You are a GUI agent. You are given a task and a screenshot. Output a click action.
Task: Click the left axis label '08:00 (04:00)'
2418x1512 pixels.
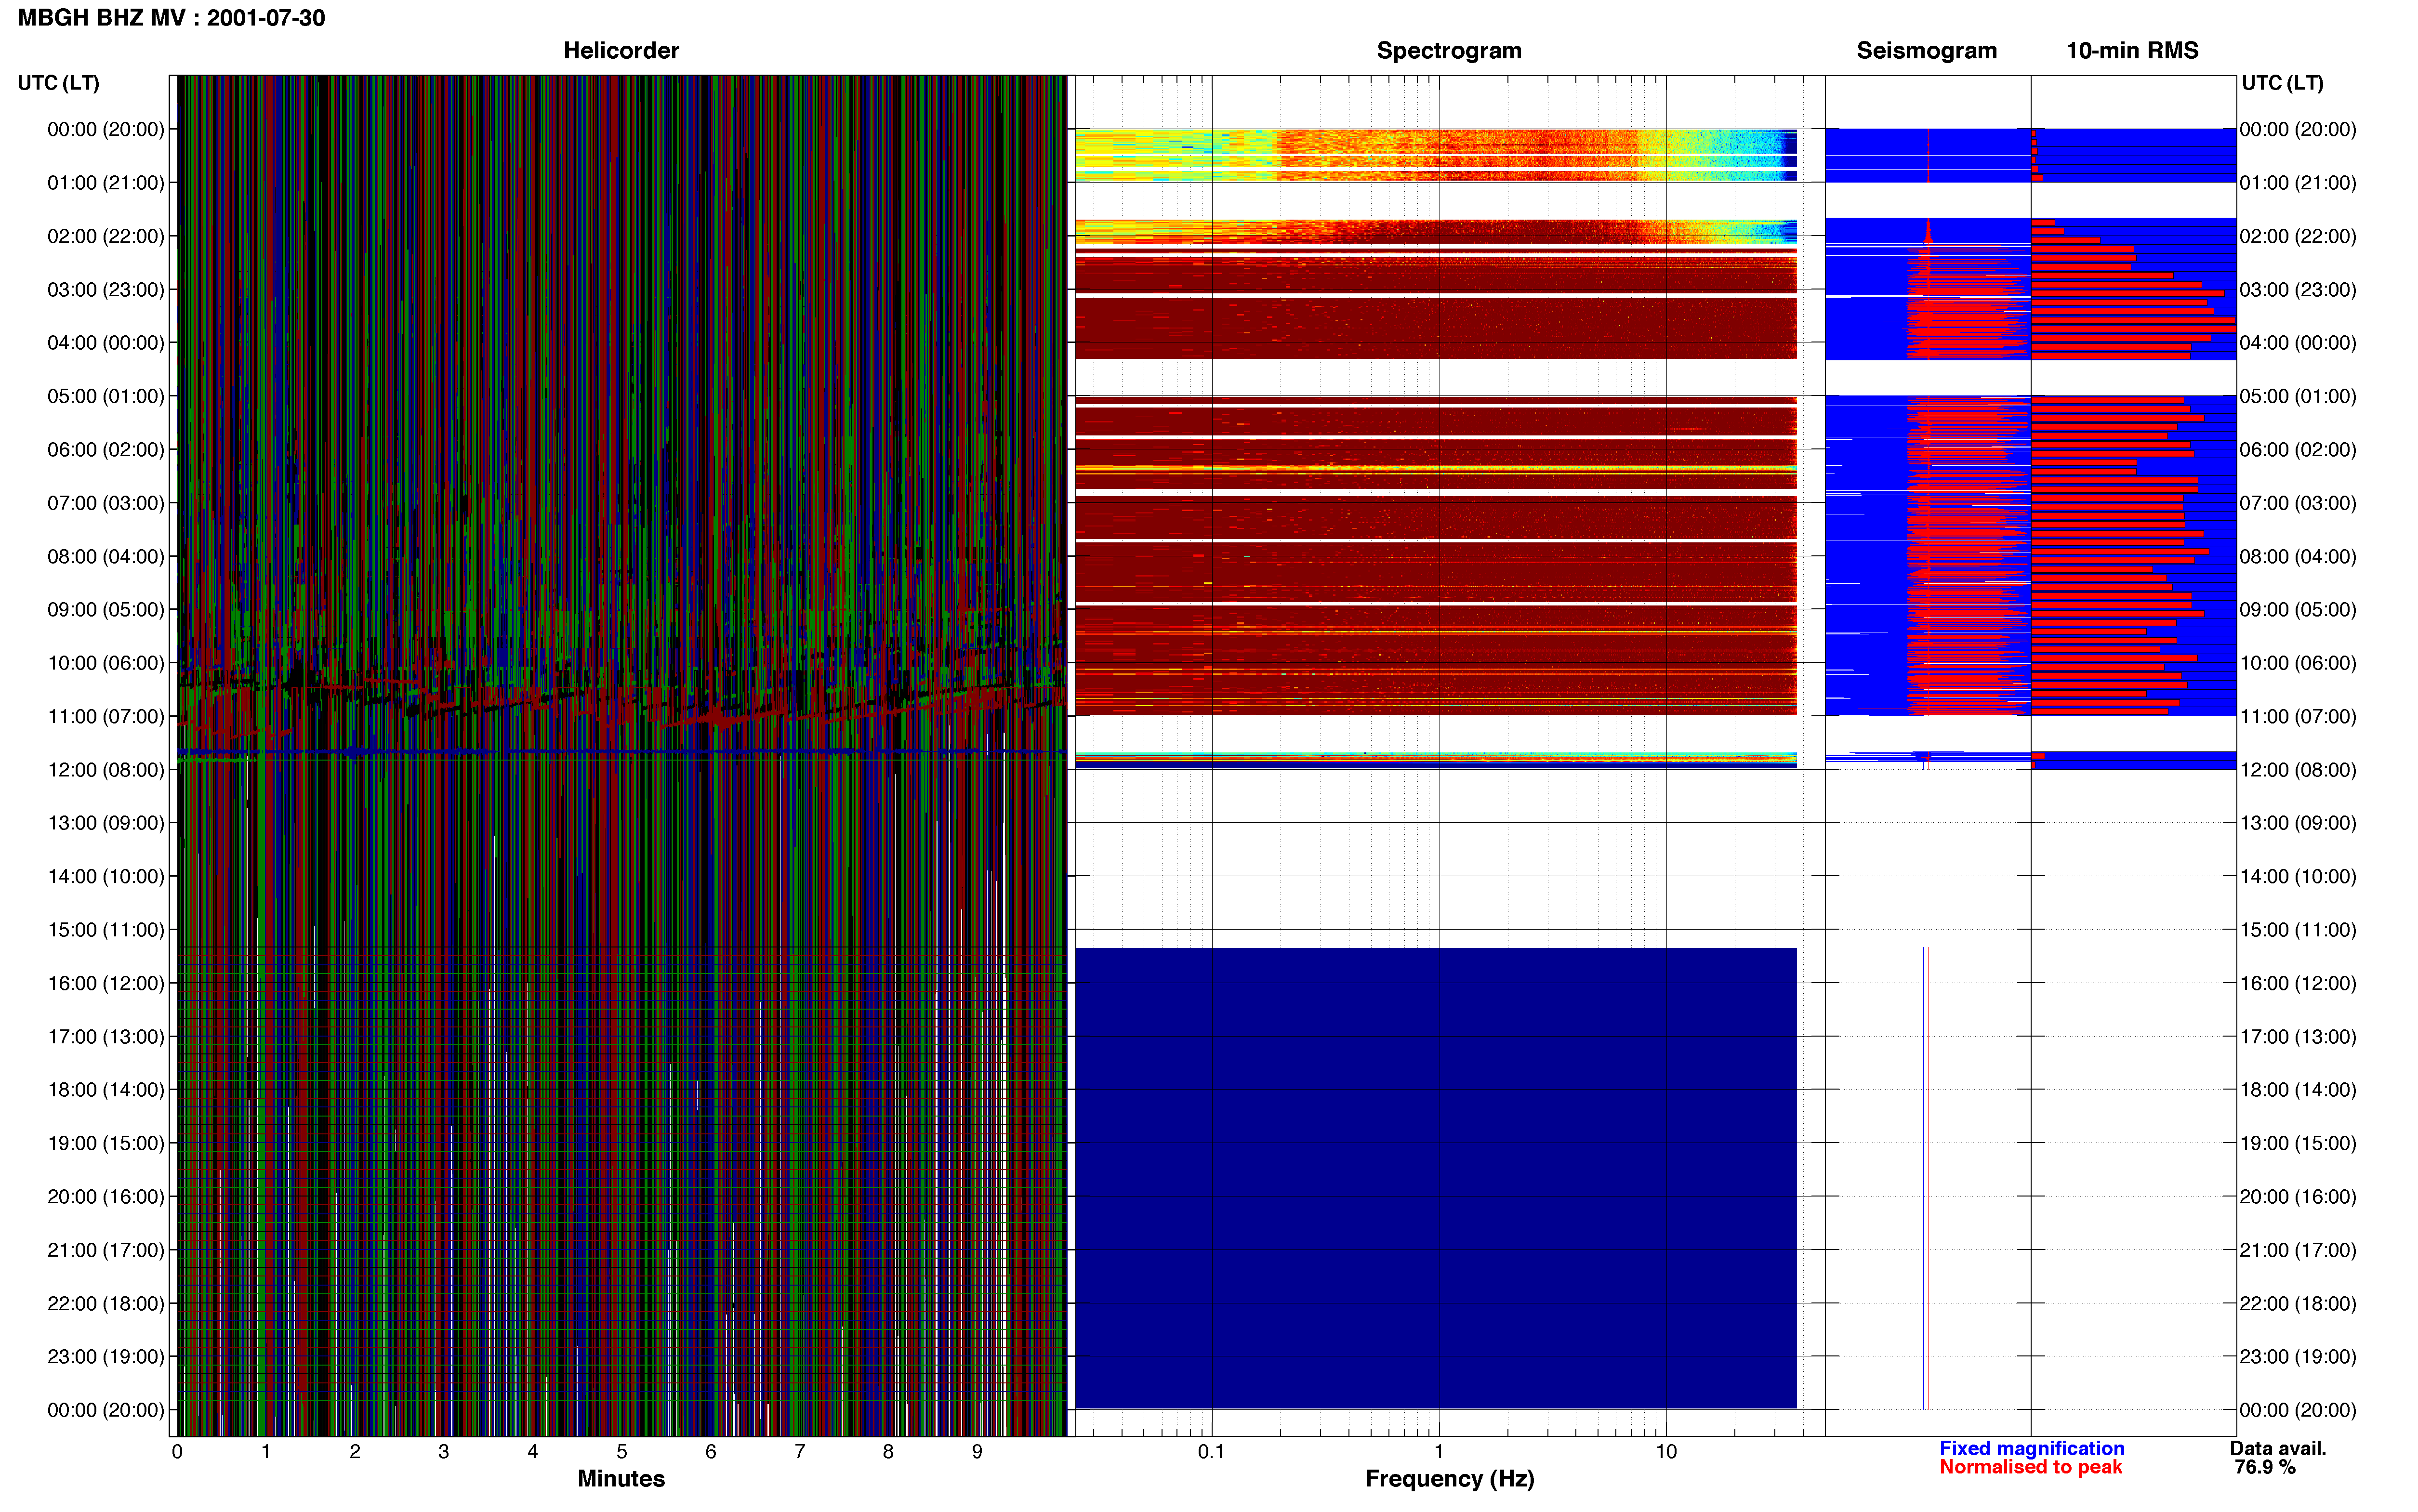point(106,556)
